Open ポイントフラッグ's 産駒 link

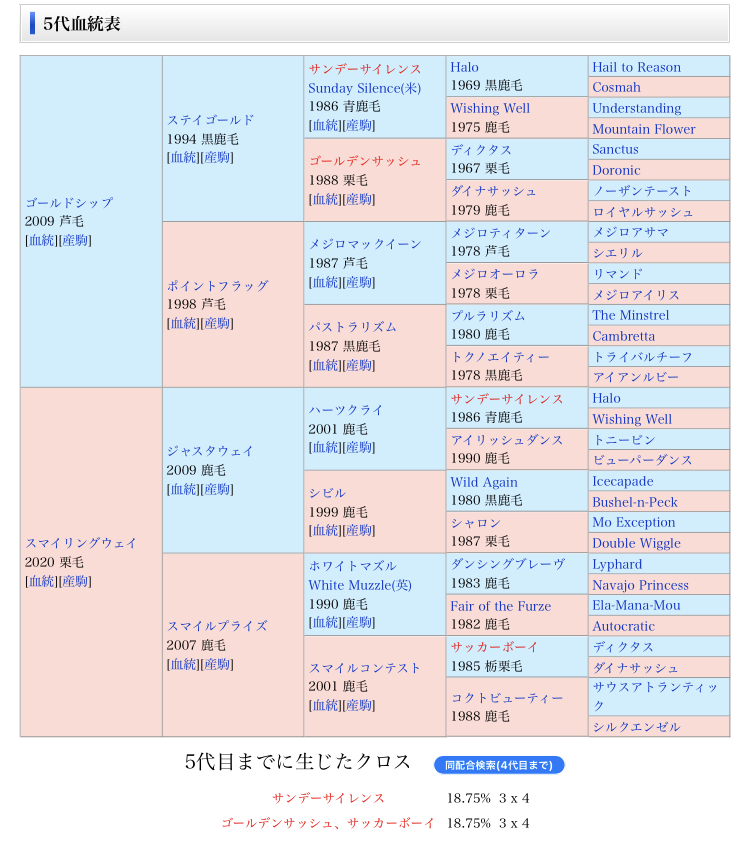tap(217, 323)
